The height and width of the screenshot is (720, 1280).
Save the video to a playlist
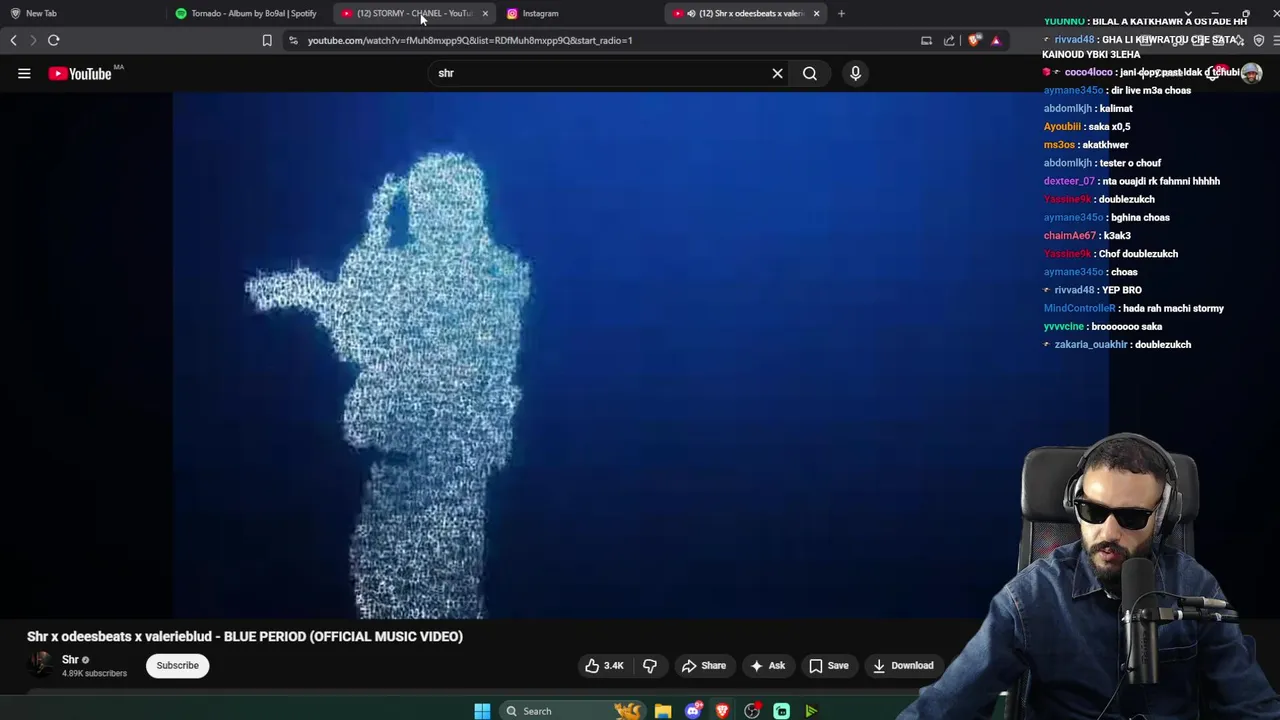point(829,665)
